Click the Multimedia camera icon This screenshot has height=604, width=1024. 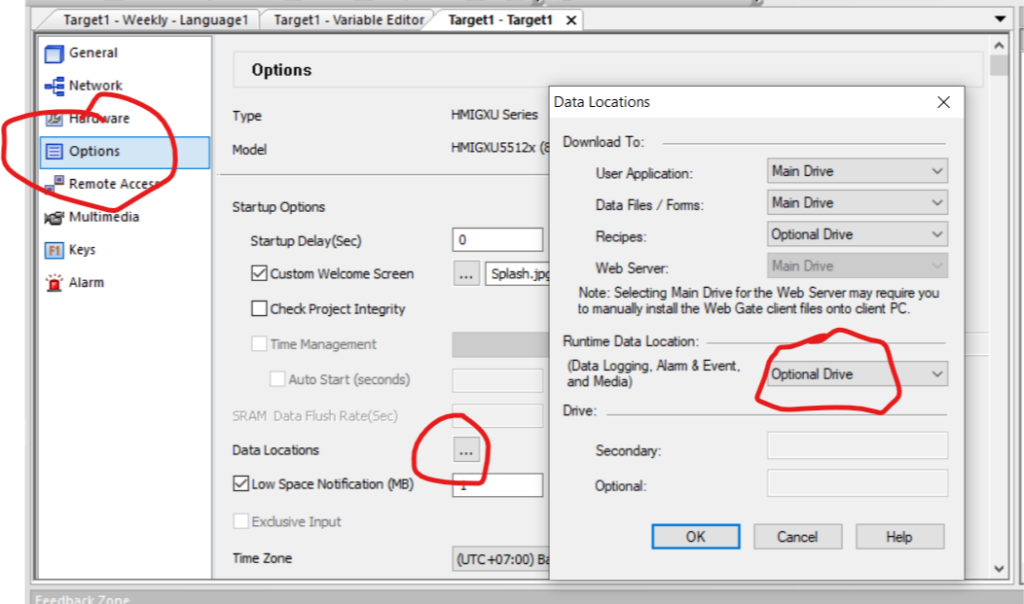point(54,218)
